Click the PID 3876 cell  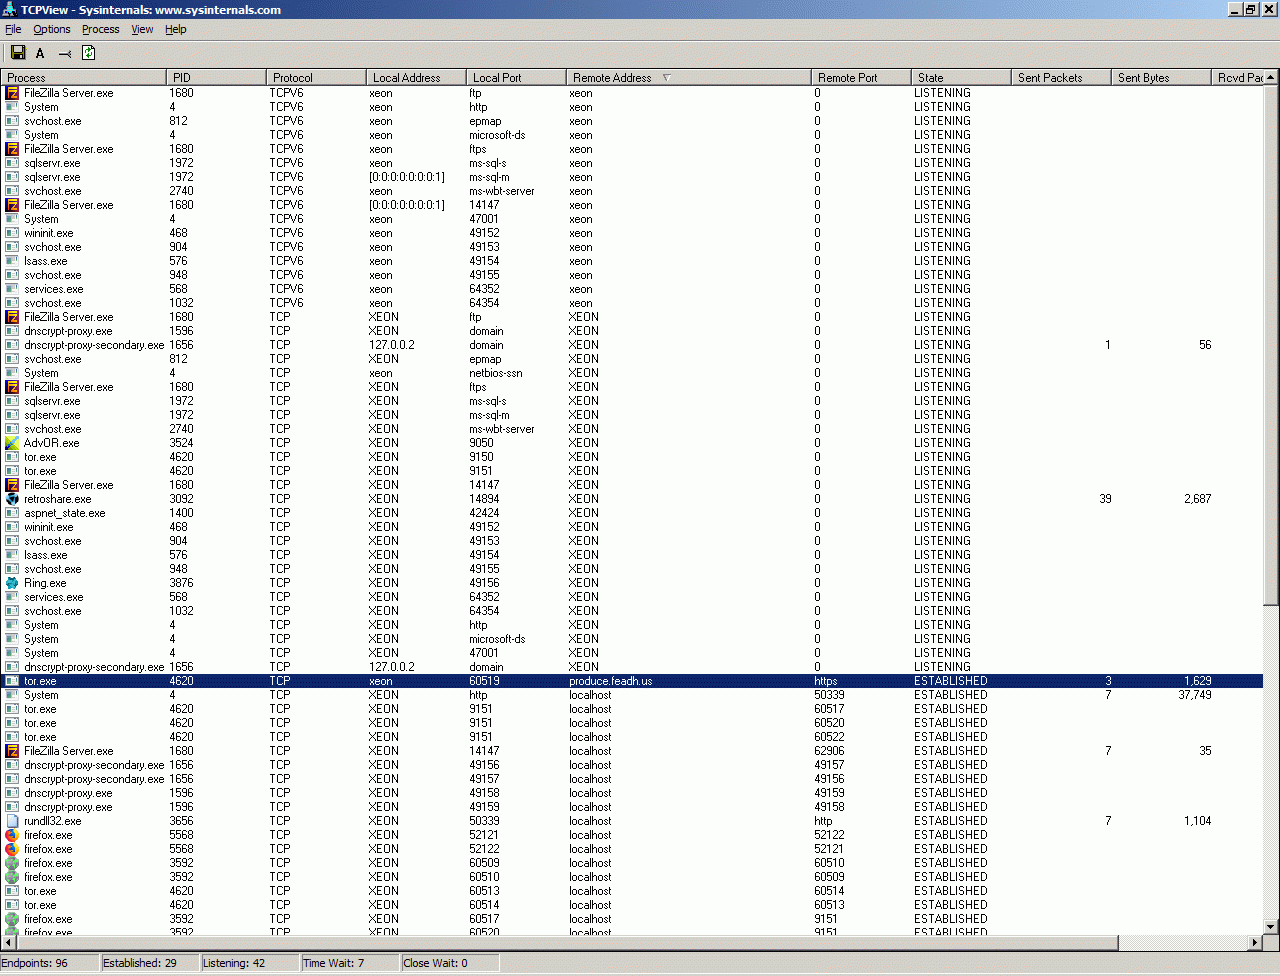click(x=181, y=583)
